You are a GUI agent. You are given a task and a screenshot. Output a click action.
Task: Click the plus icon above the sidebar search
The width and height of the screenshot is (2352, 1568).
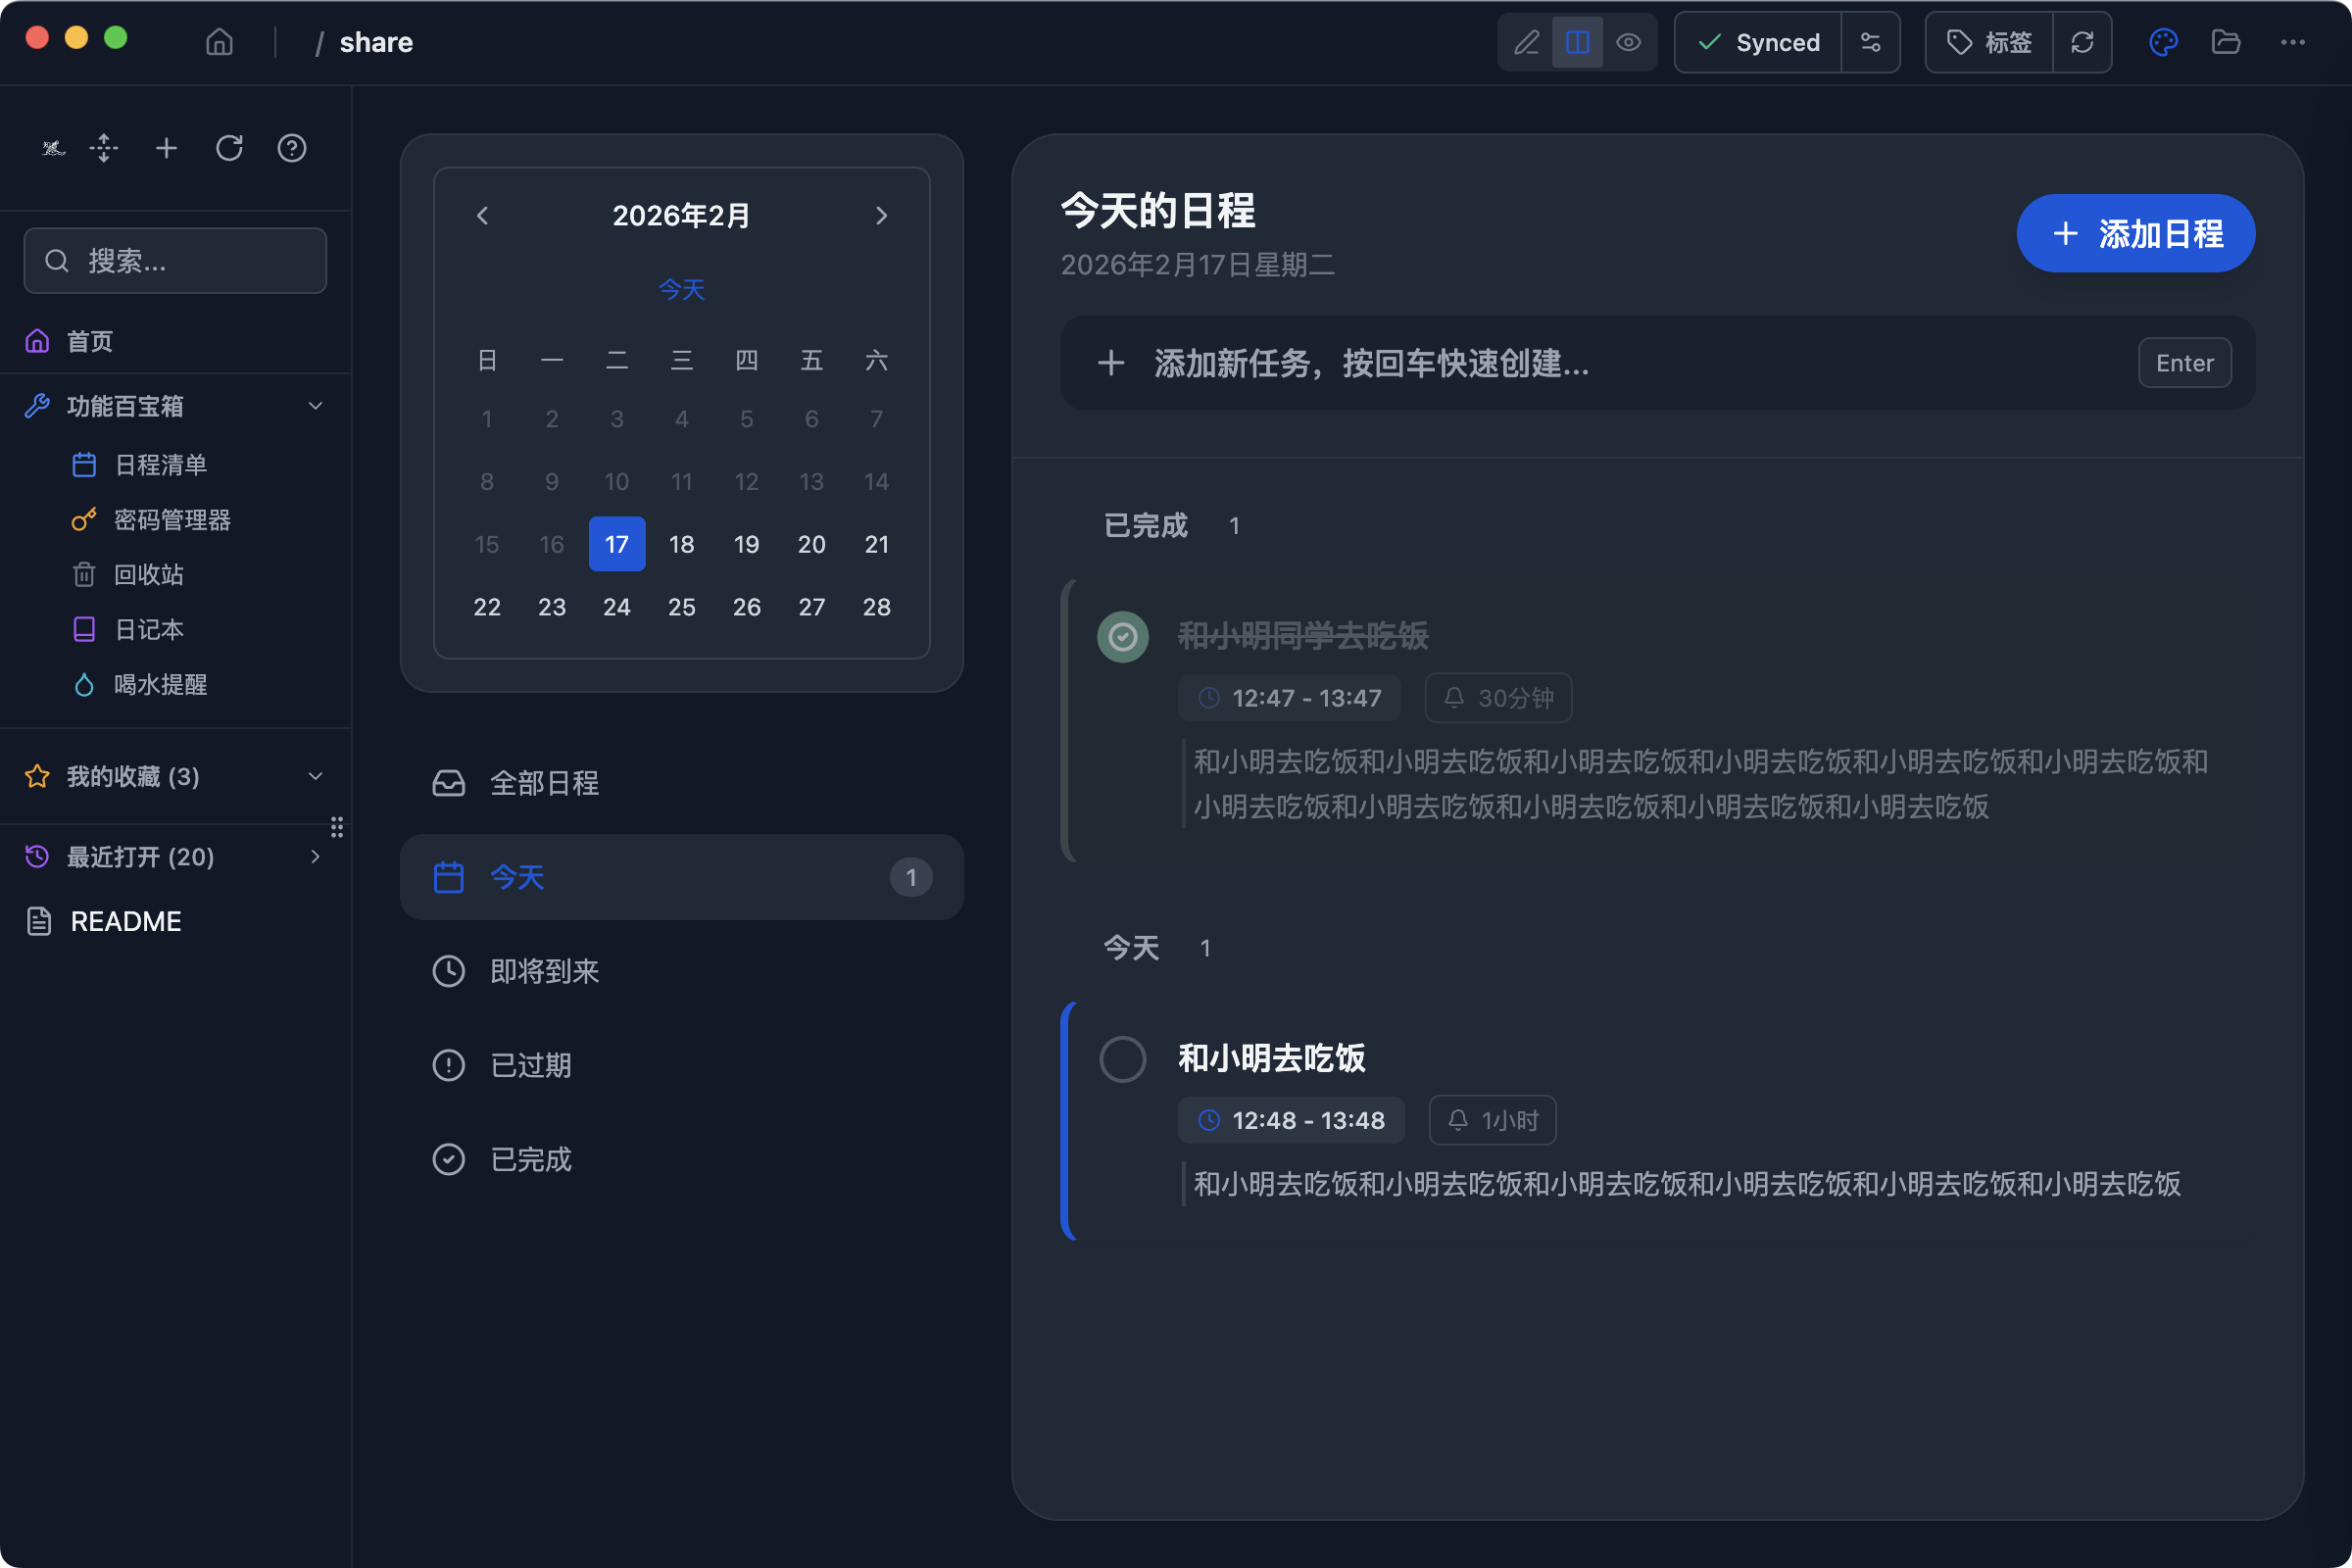tap(166, 148)
